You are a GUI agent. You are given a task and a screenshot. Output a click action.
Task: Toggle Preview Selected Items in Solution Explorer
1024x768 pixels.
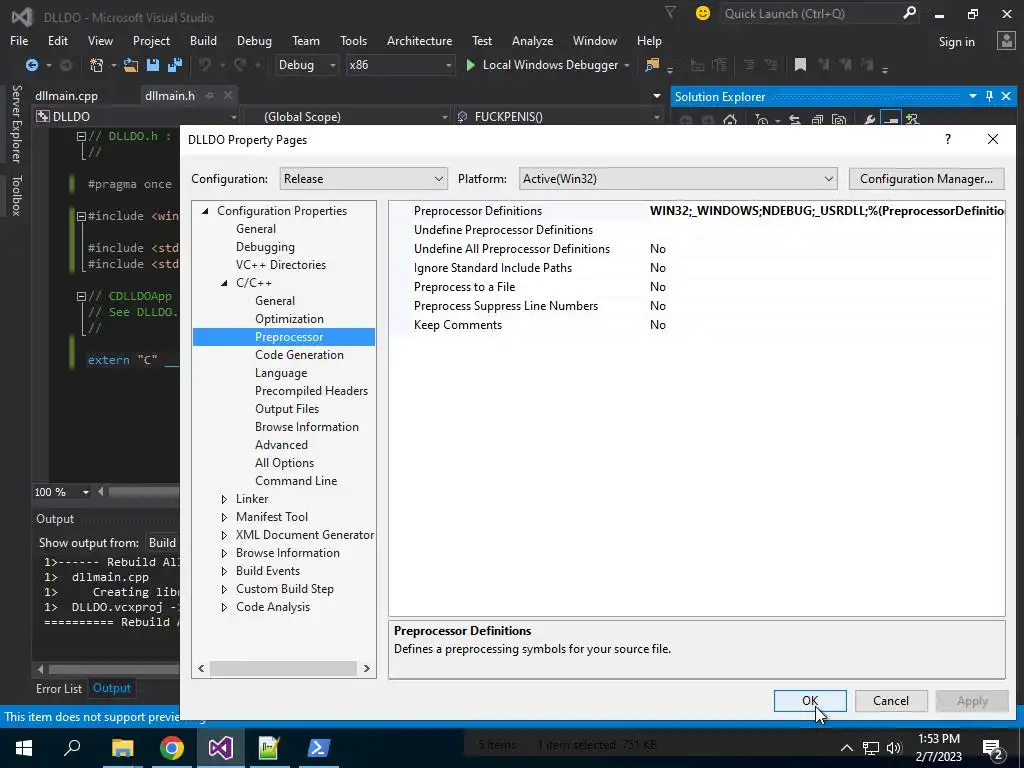890,120
